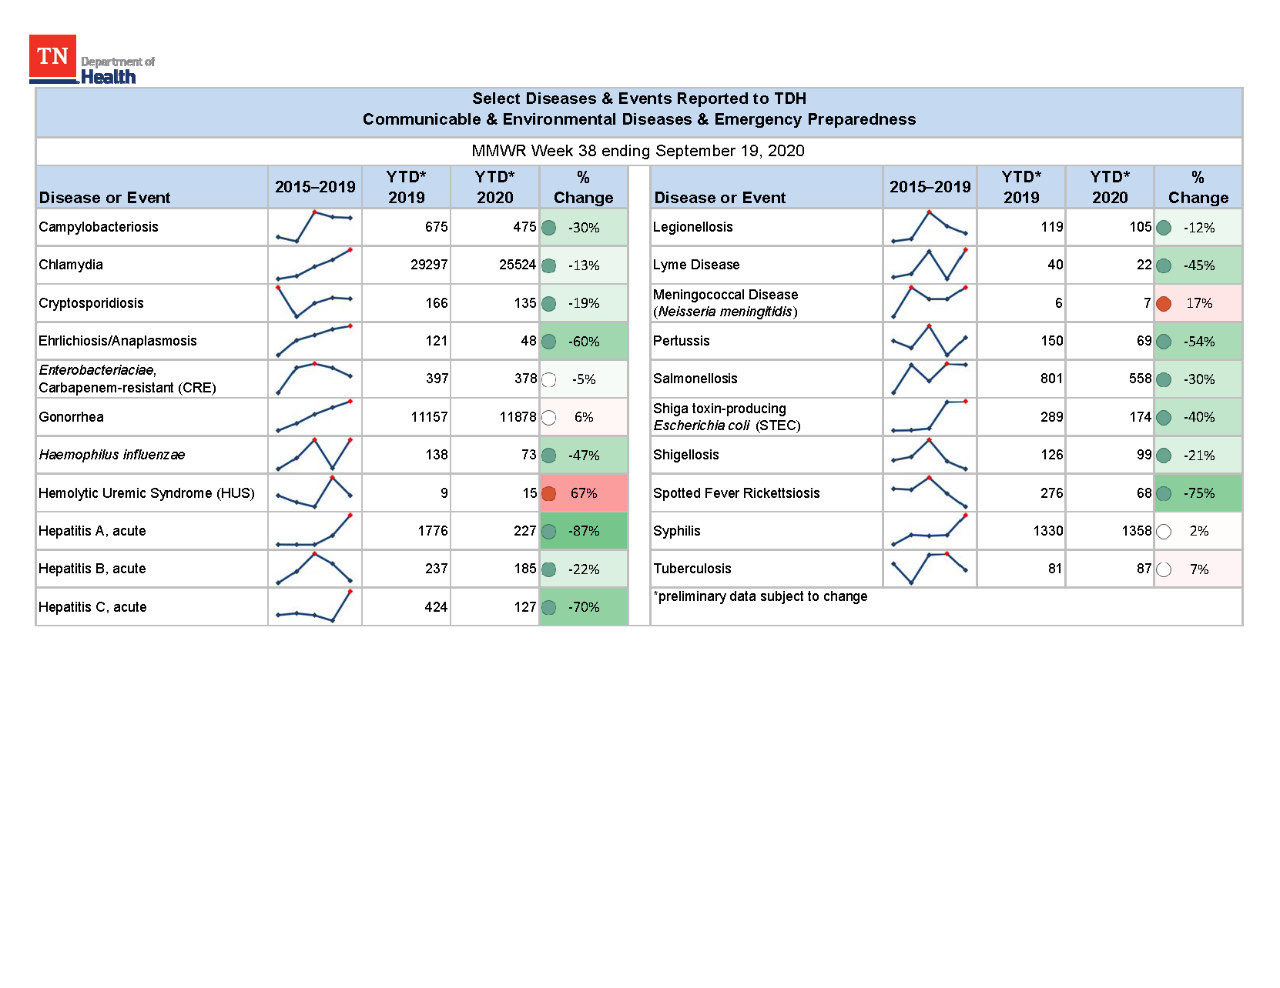Click the Hepatitis C trend sparkline
The width and height of the screenshot is (1280, 988).
tap(315, 607)
